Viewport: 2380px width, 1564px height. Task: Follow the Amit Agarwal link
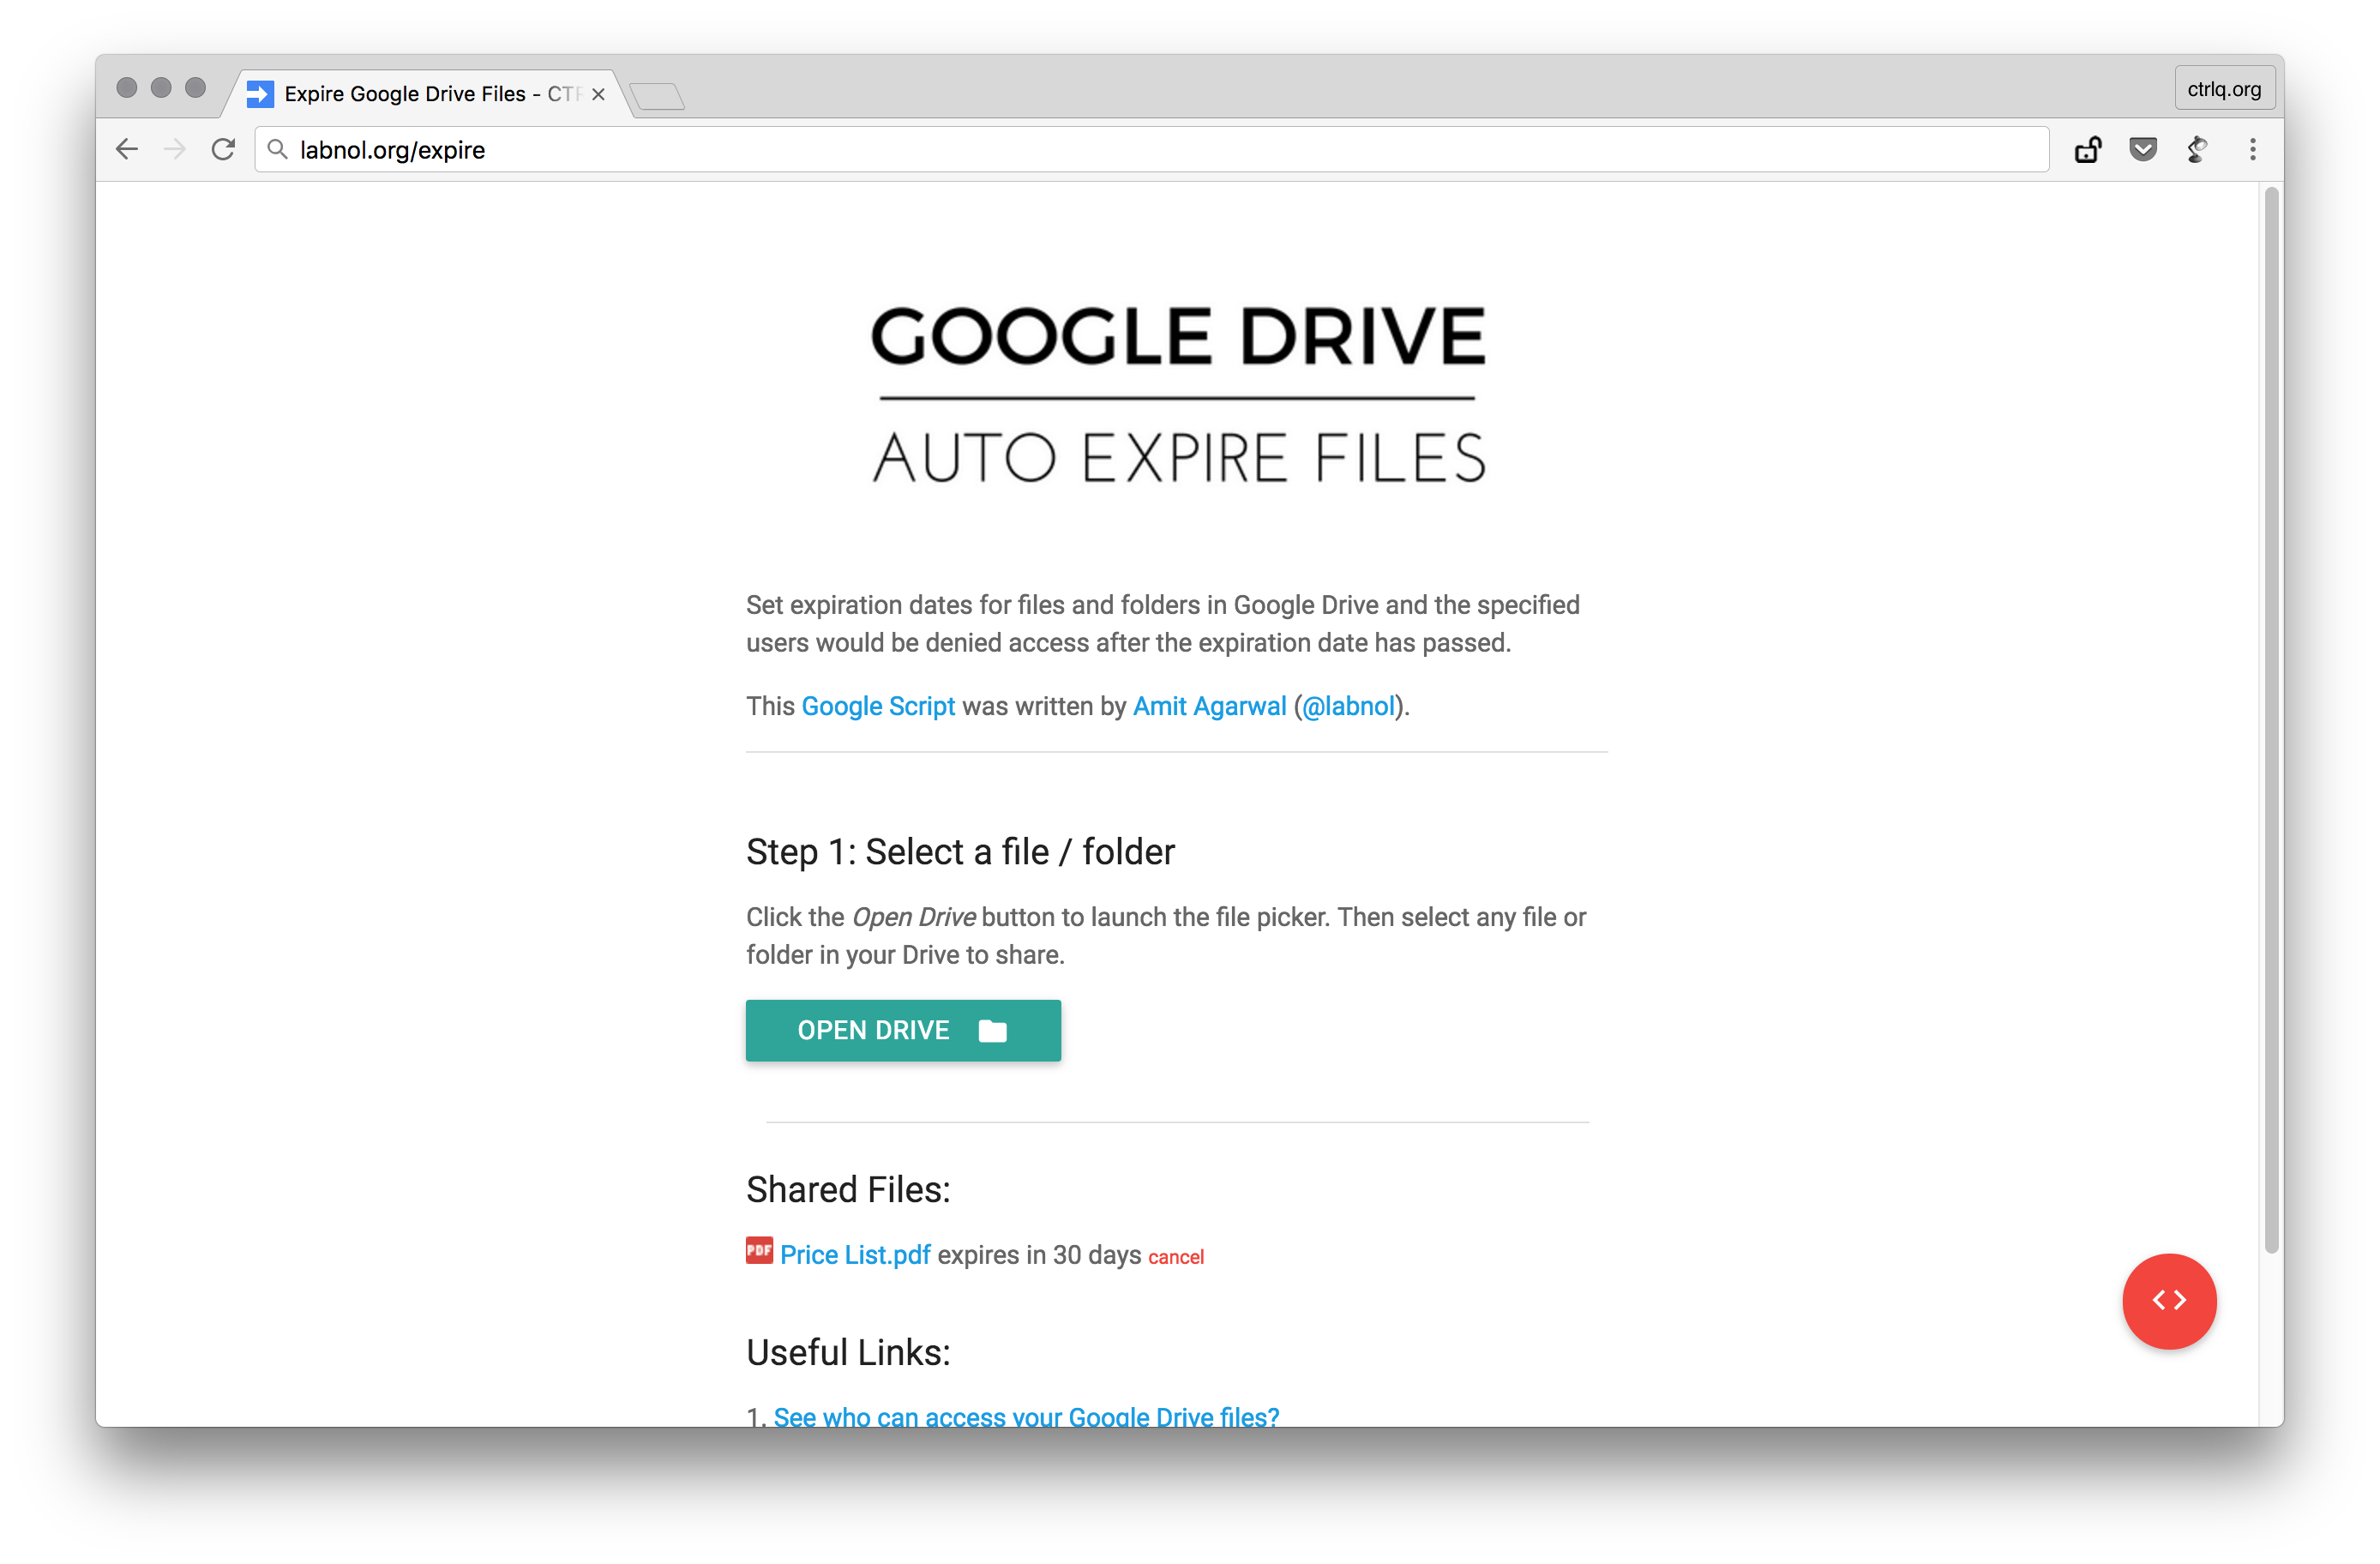tap(1208, 706)
